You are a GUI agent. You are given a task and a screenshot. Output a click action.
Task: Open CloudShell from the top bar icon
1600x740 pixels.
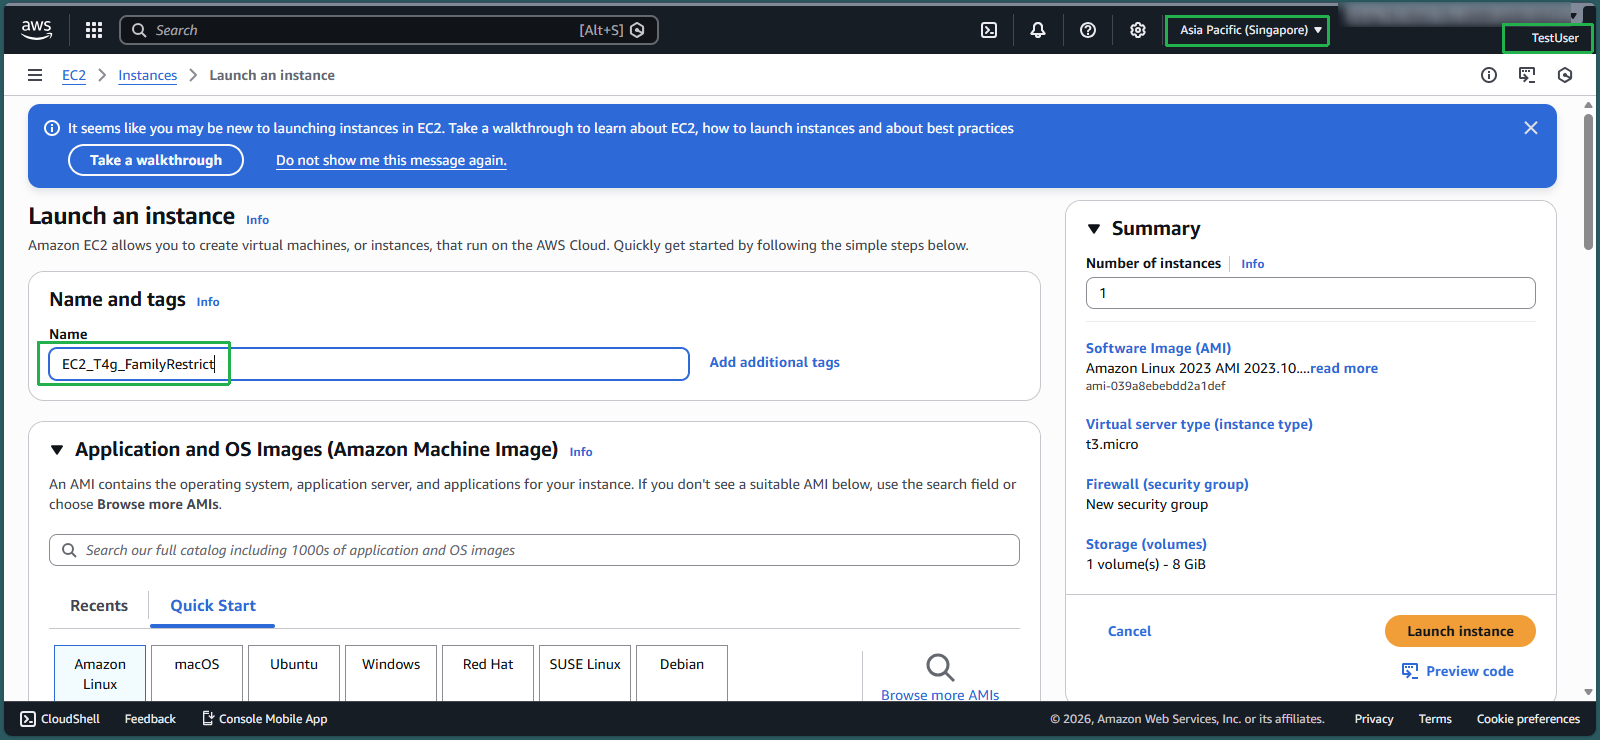989,30
